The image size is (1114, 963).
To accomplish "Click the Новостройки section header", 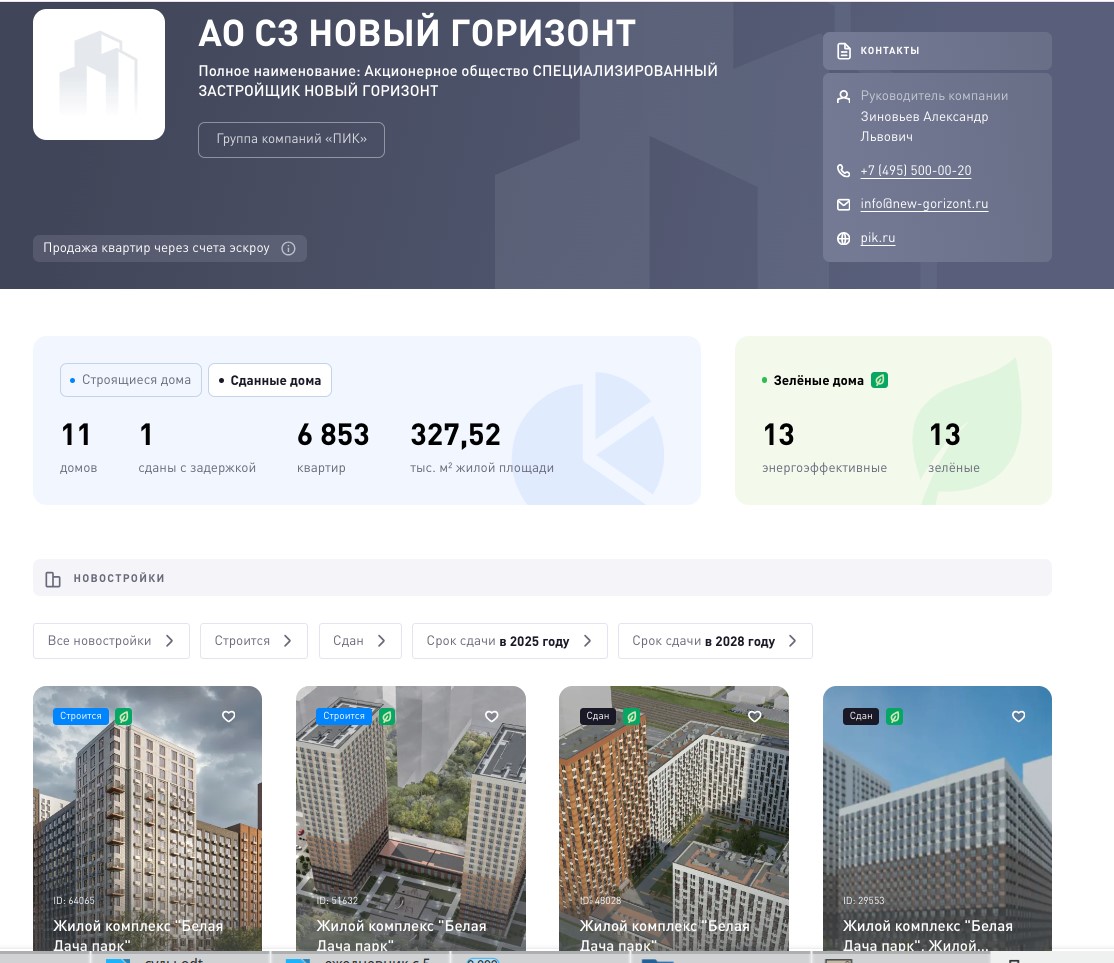I will coord(542,578).
